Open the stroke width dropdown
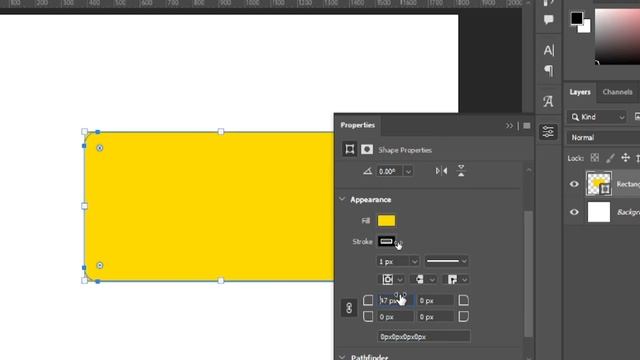640x360 pixels. 414,261
